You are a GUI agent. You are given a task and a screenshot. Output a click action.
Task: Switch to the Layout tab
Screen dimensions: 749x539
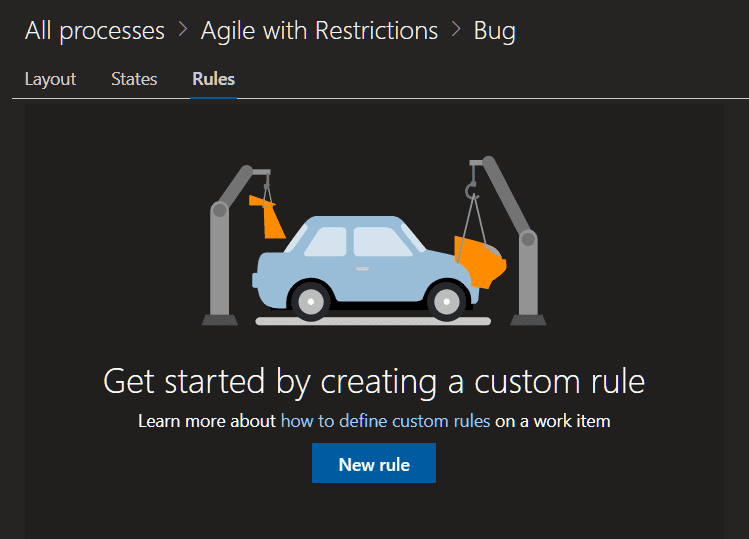click(x=50, y=79)
